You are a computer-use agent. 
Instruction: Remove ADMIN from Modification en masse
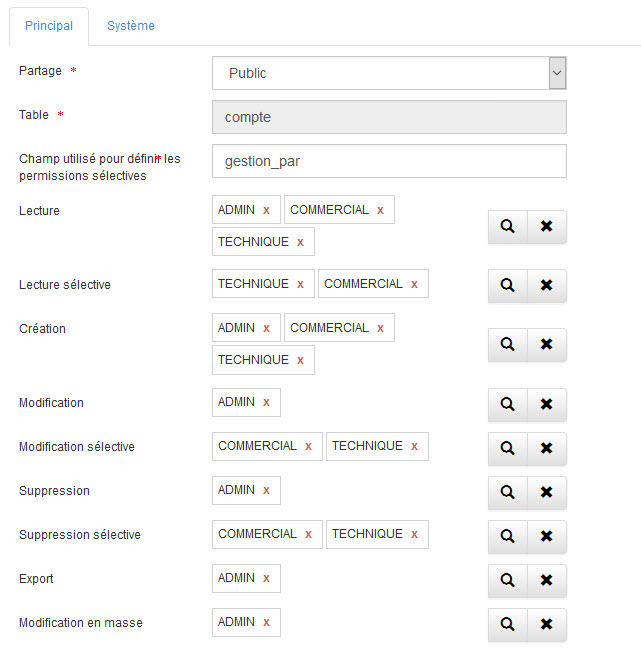(267, 622)
